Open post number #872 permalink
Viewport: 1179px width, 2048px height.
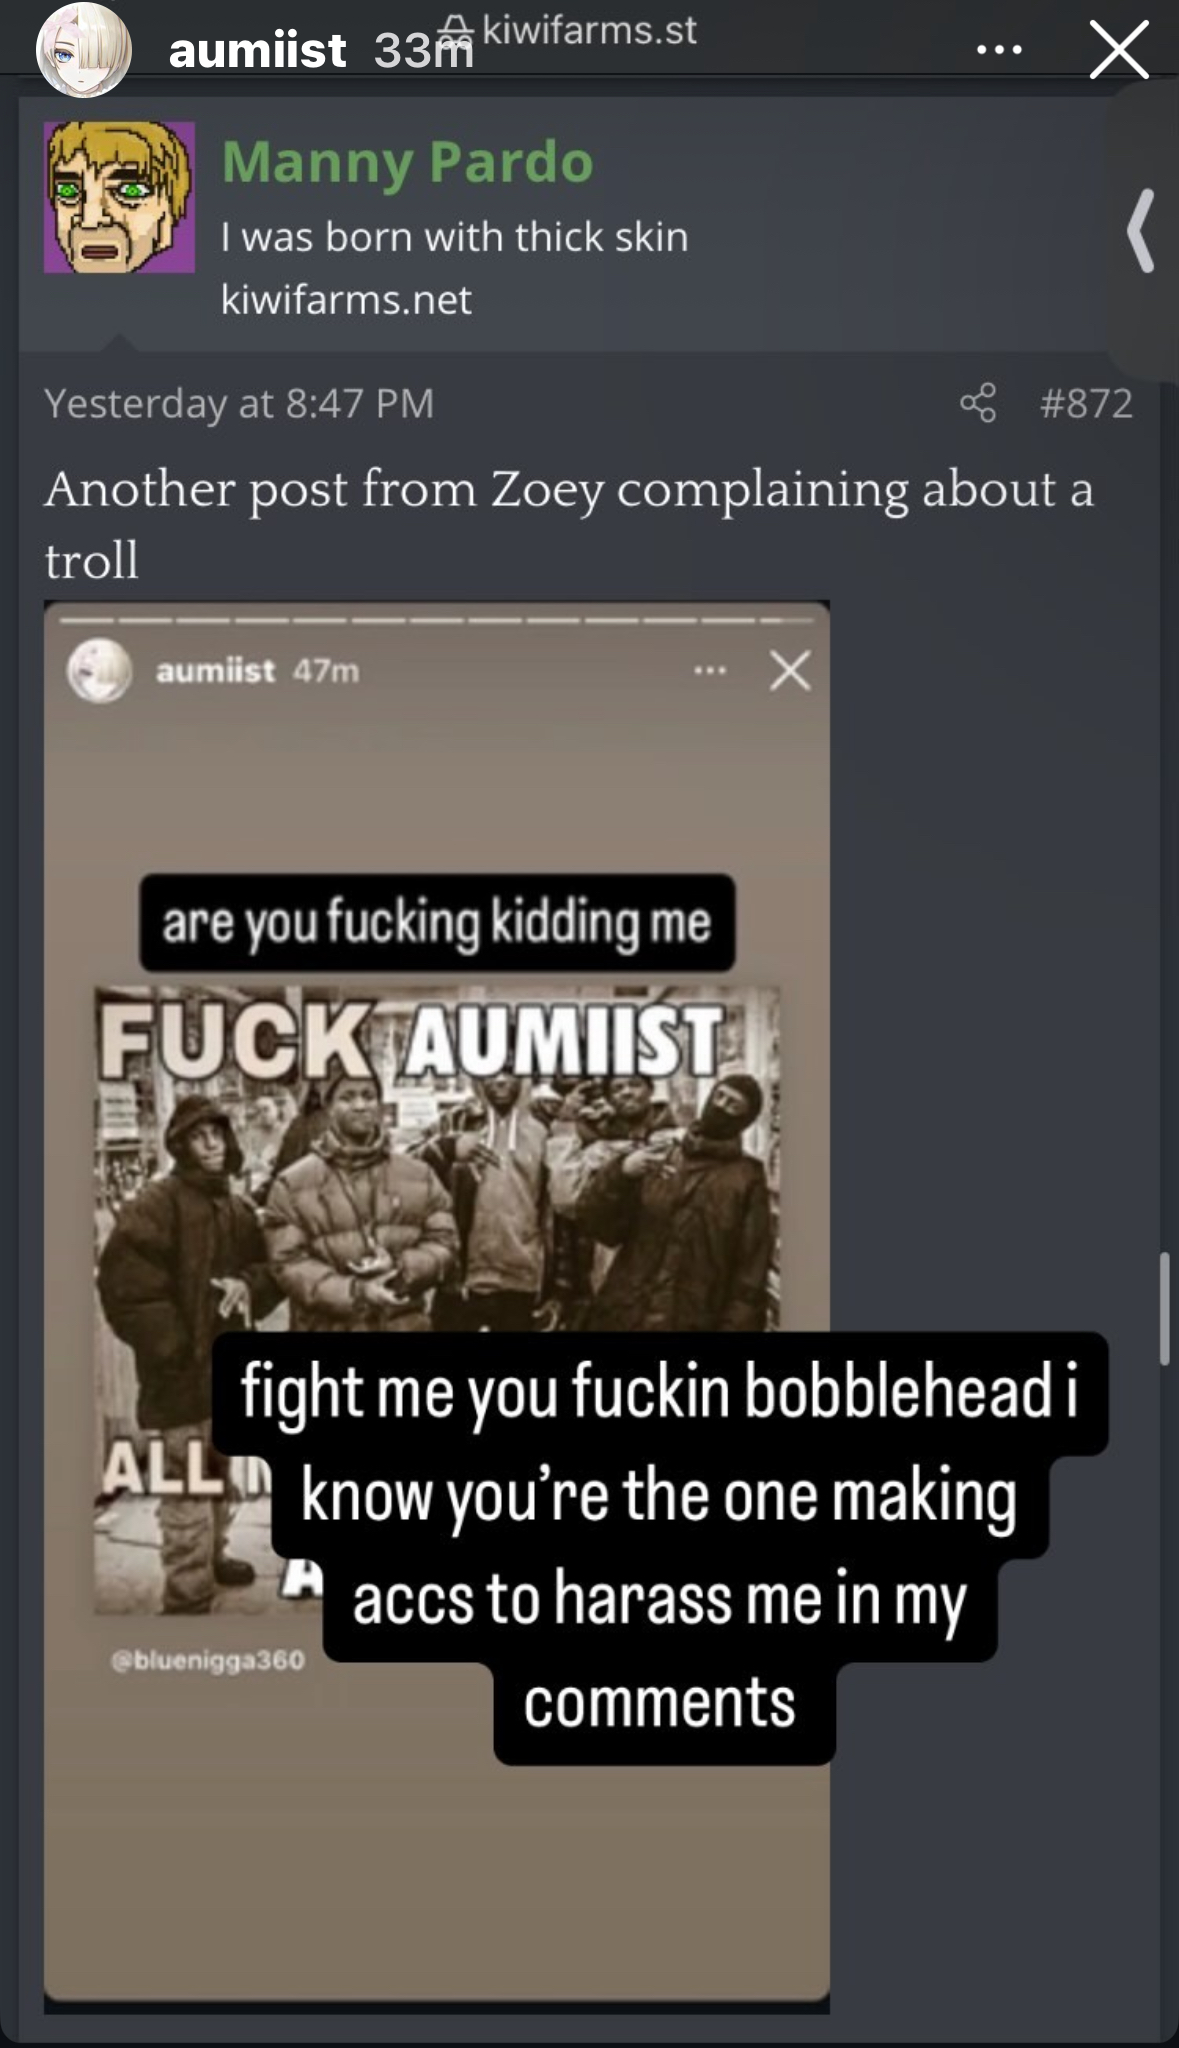pyautogui.click(x=1086, y=403)
